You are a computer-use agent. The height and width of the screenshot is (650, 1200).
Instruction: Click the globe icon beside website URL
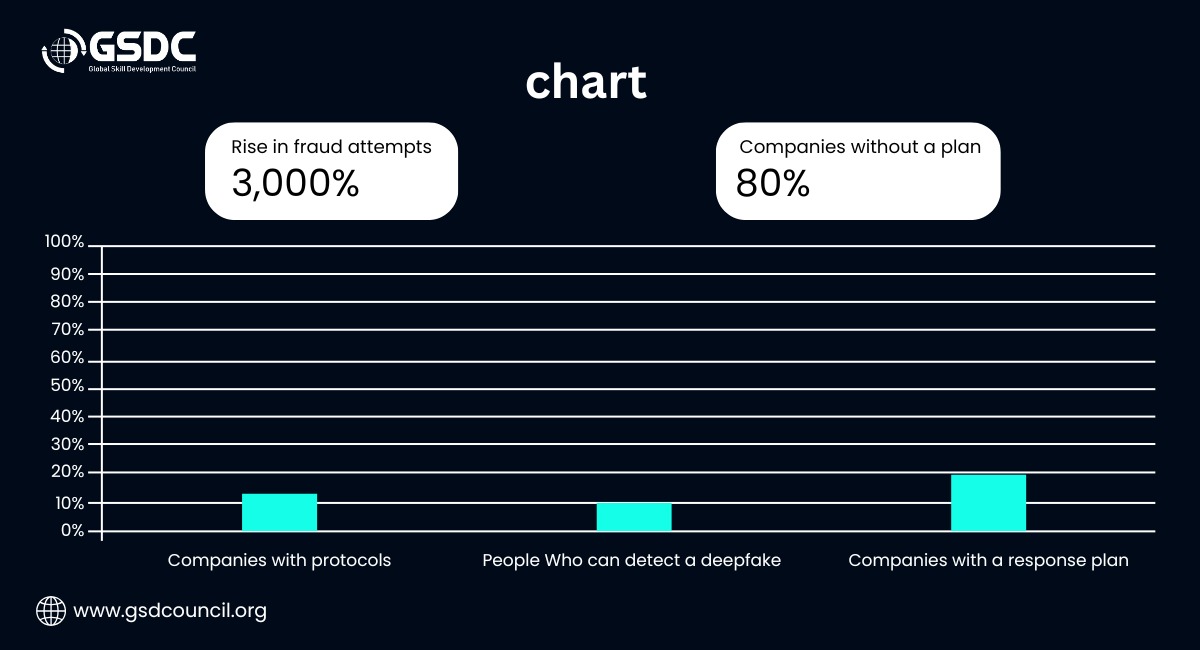coord(49,610)
